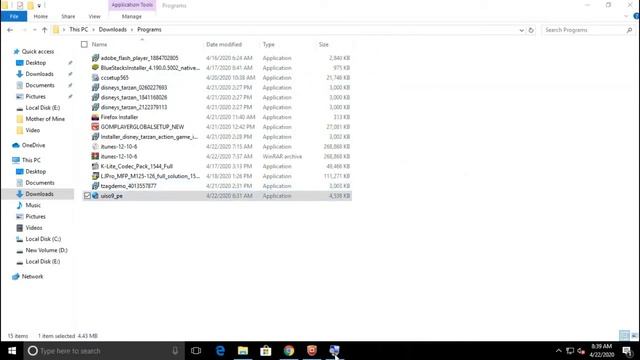640x360 pixels.
Task: Navigate to Downloads in the breadcrumb
Action: pos(113,30)
